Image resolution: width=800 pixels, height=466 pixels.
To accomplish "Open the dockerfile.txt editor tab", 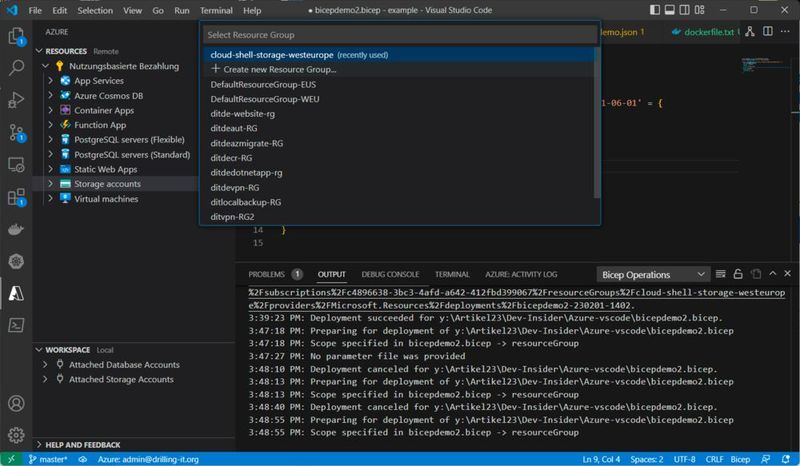I will pos(709,32).
